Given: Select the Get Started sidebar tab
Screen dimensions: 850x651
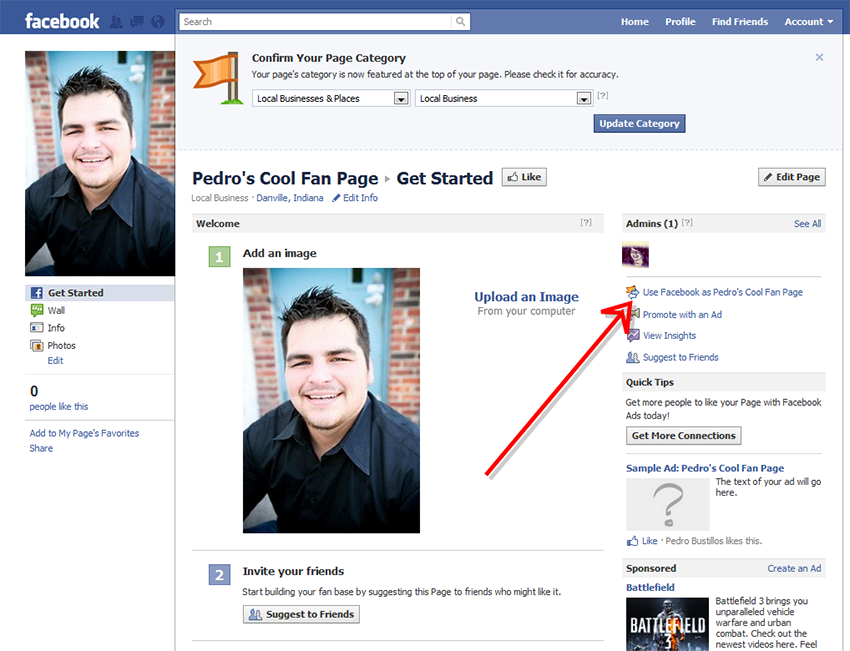Looking at the screenshot, I should coord(100,293).
